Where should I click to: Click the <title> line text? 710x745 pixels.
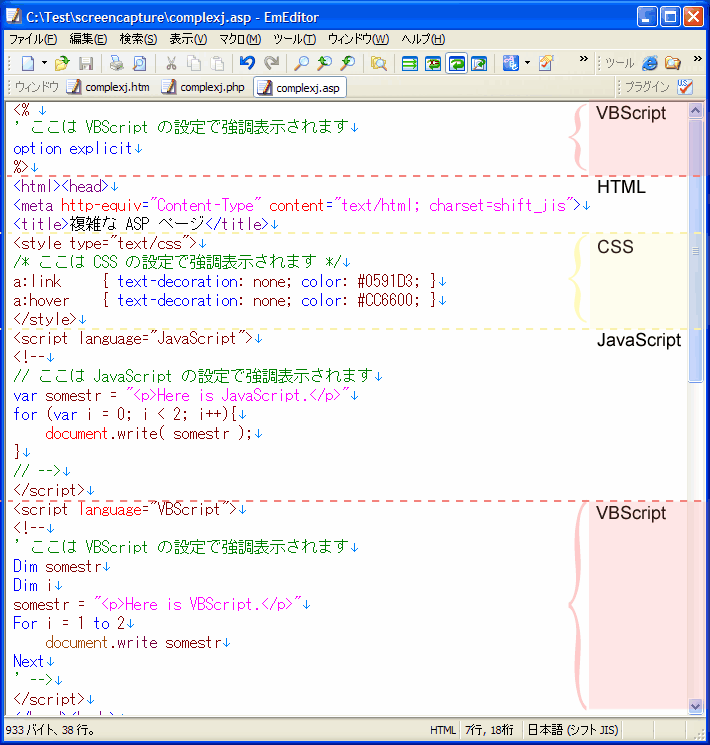coord(141,224)
